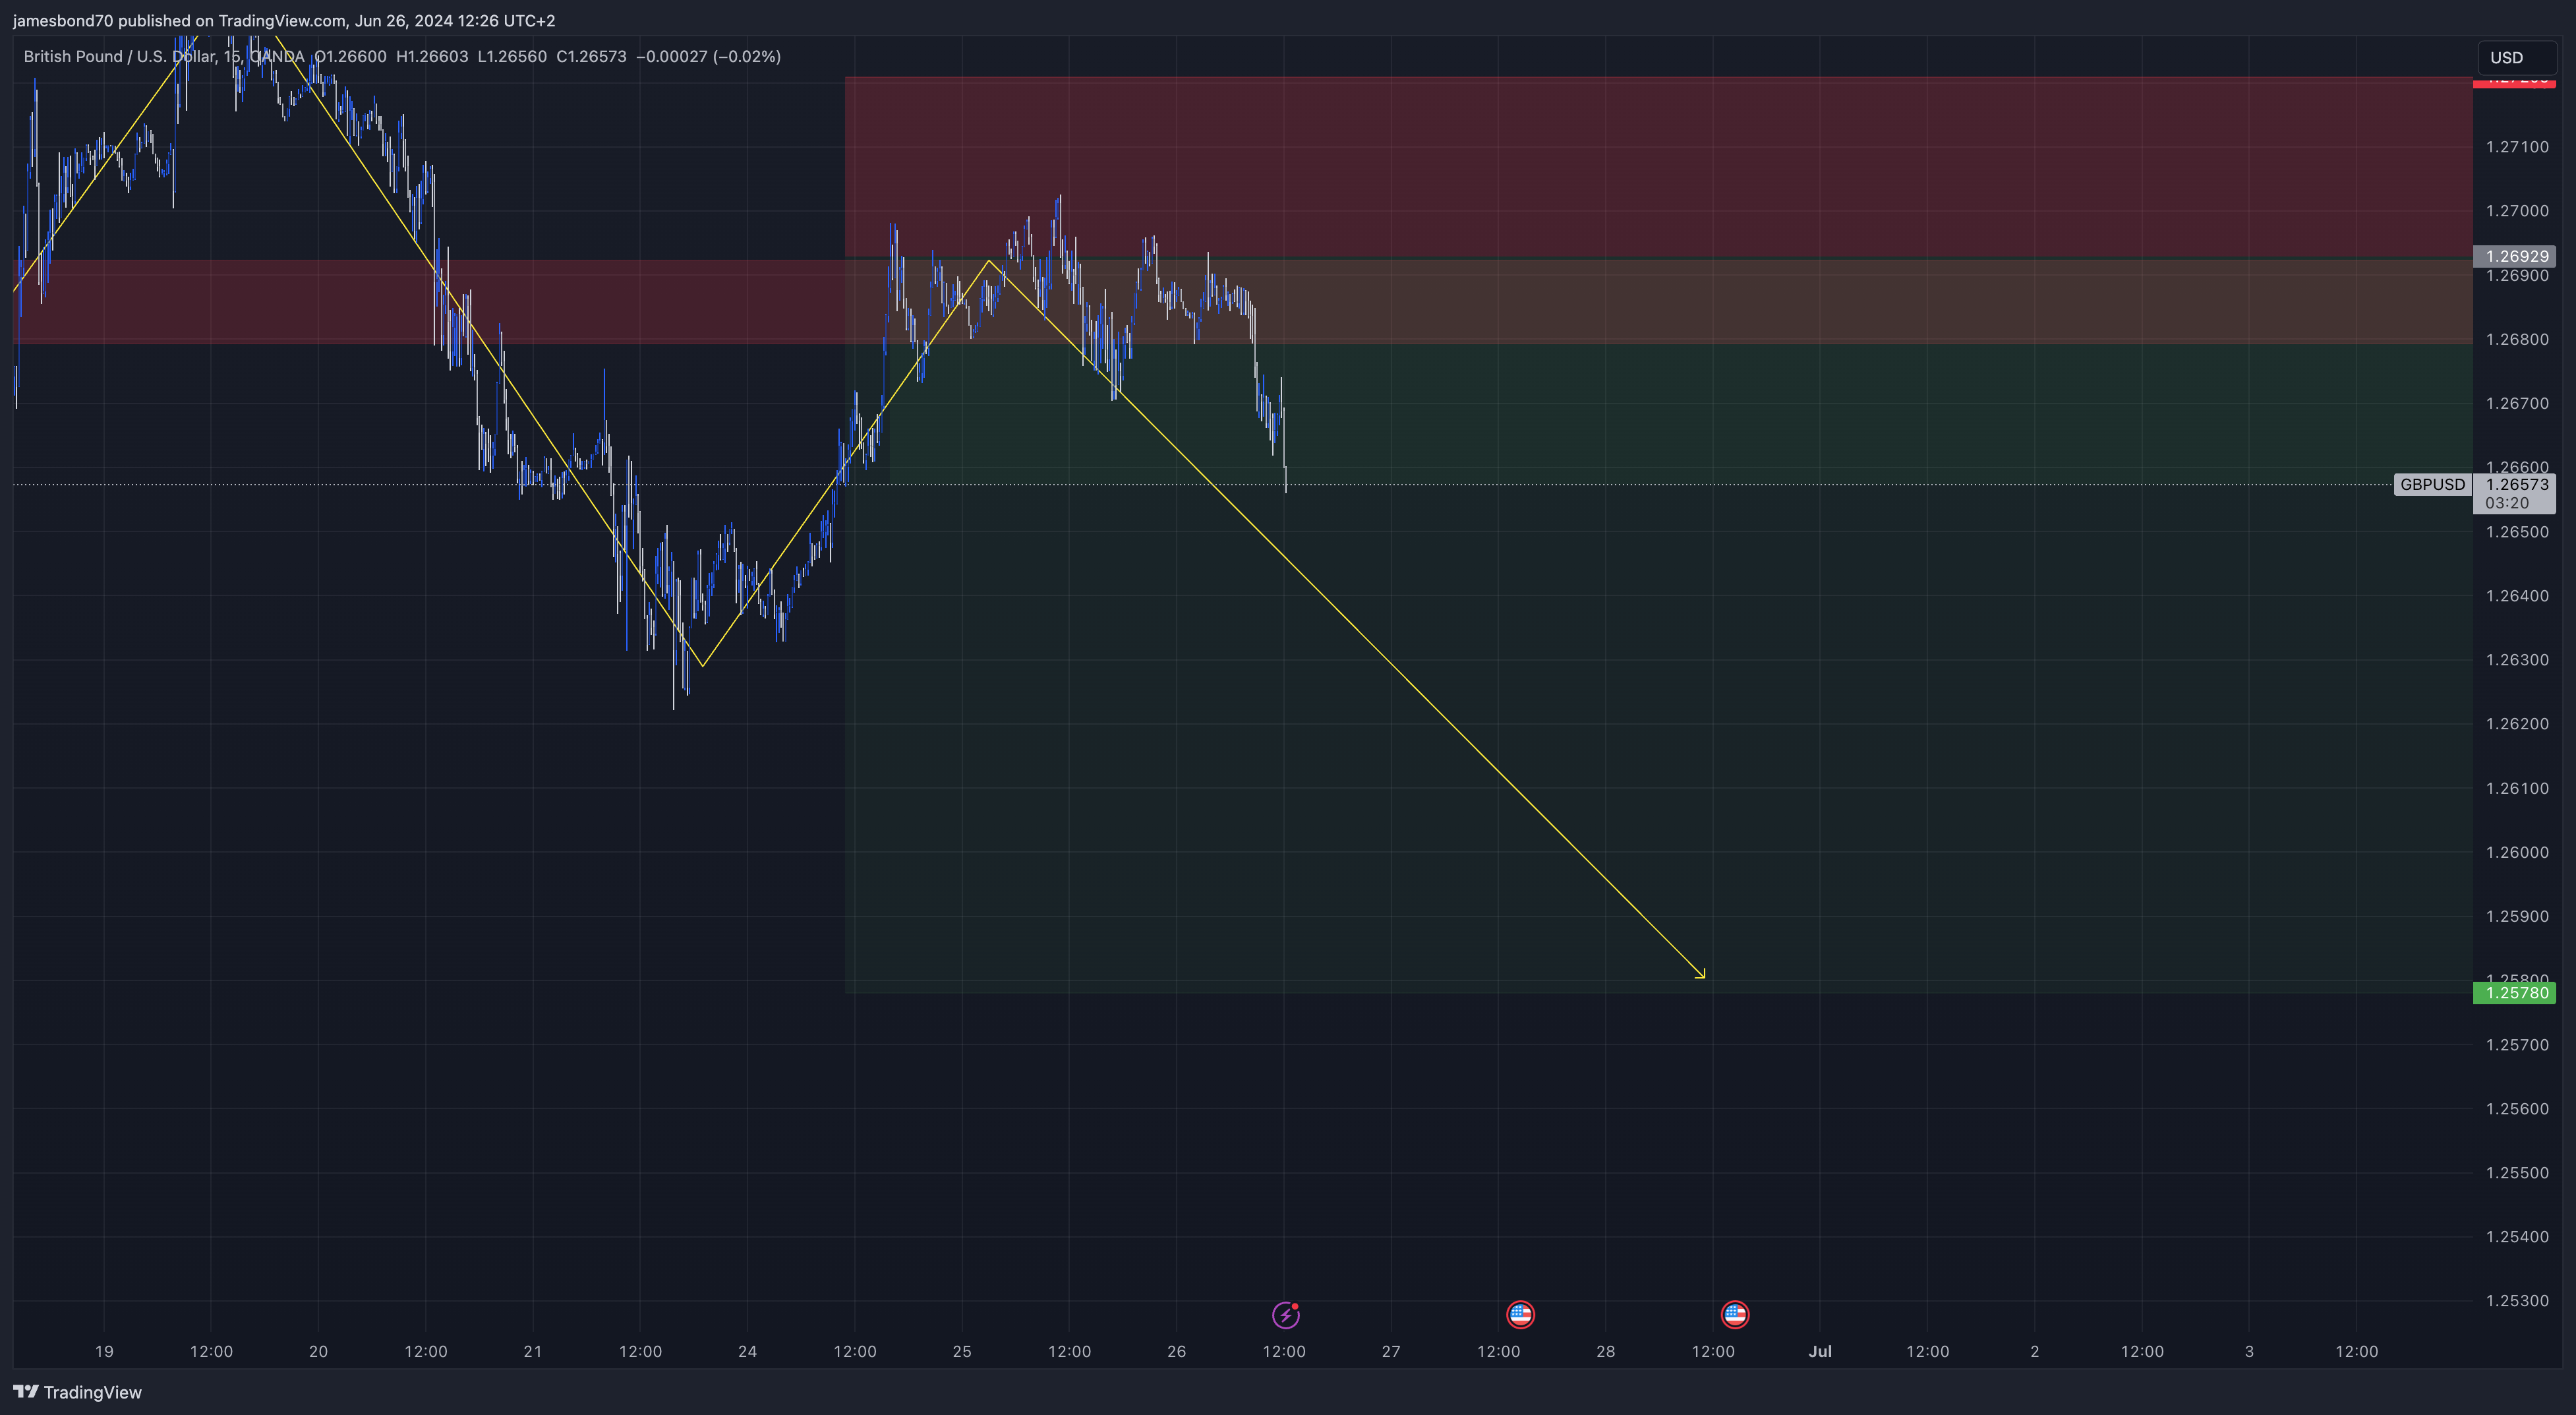Click the jamesbond70 published header text
The image size is (2576, 1415).
click(284, 20)
